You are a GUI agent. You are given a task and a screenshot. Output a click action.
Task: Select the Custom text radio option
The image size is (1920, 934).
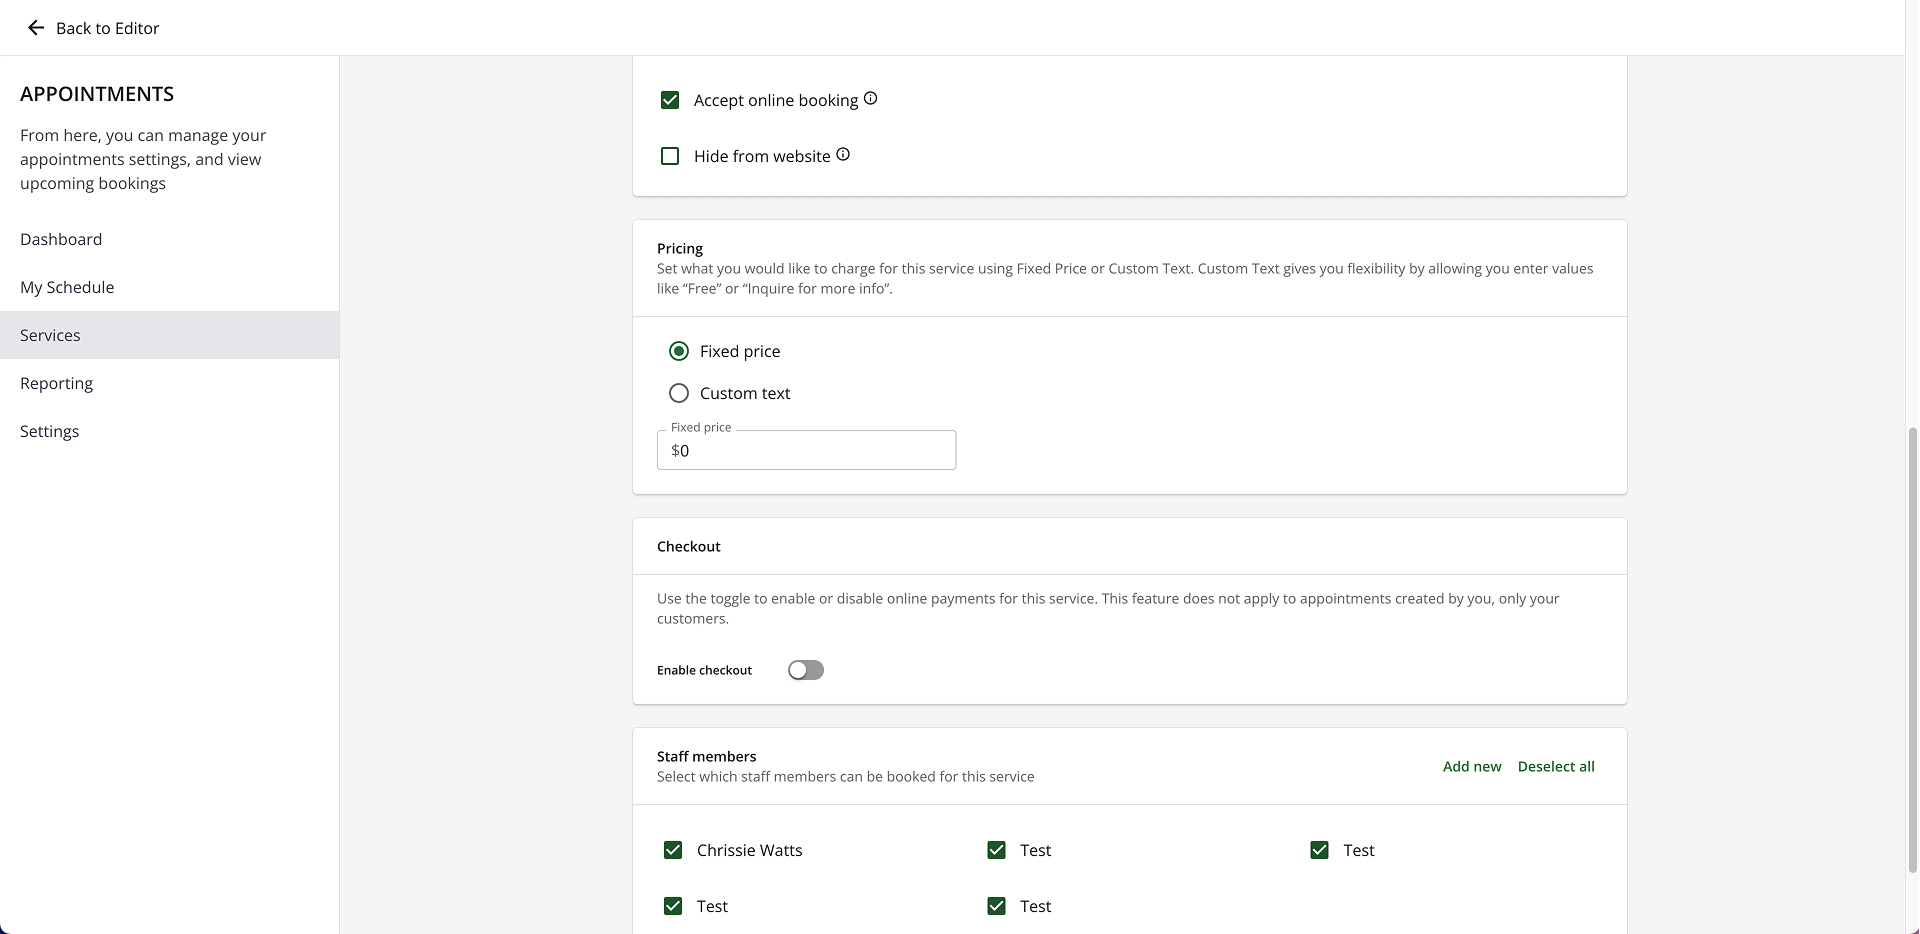pos(679,393)
